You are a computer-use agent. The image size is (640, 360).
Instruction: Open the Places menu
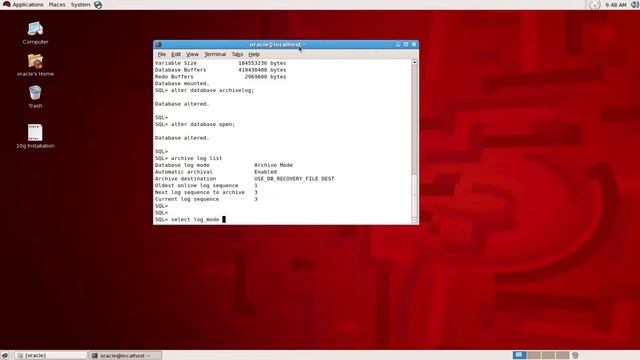pyautogui.click(x=57, y=5)
